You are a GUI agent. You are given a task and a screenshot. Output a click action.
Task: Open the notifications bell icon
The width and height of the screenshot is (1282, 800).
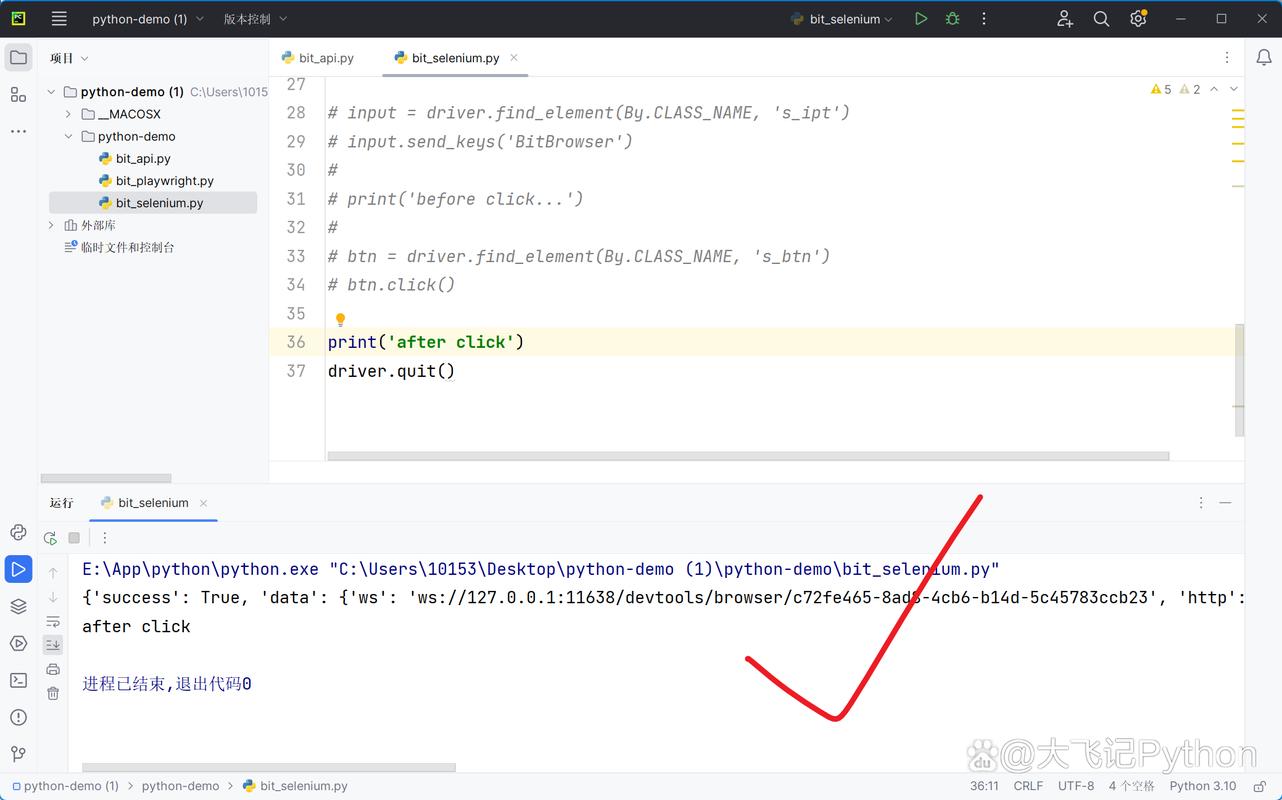[x=1264, y=58]
